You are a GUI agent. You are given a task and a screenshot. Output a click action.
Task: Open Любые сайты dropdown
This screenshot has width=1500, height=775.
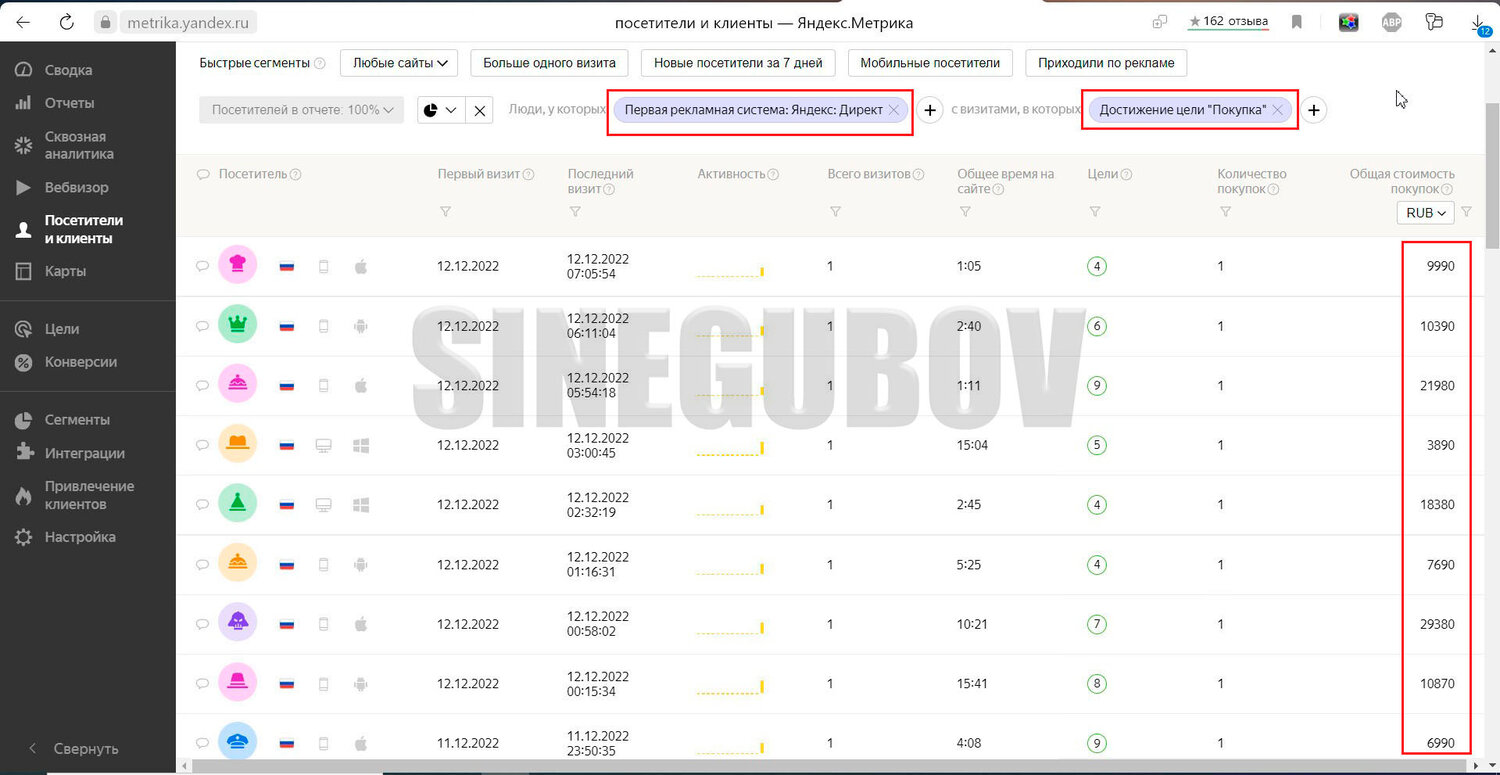[x=399, y=63]
